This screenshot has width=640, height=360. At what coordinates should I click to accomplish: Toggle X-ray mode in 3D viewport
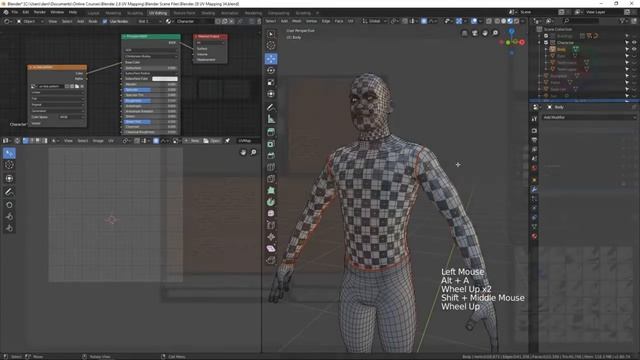[489, 21]
